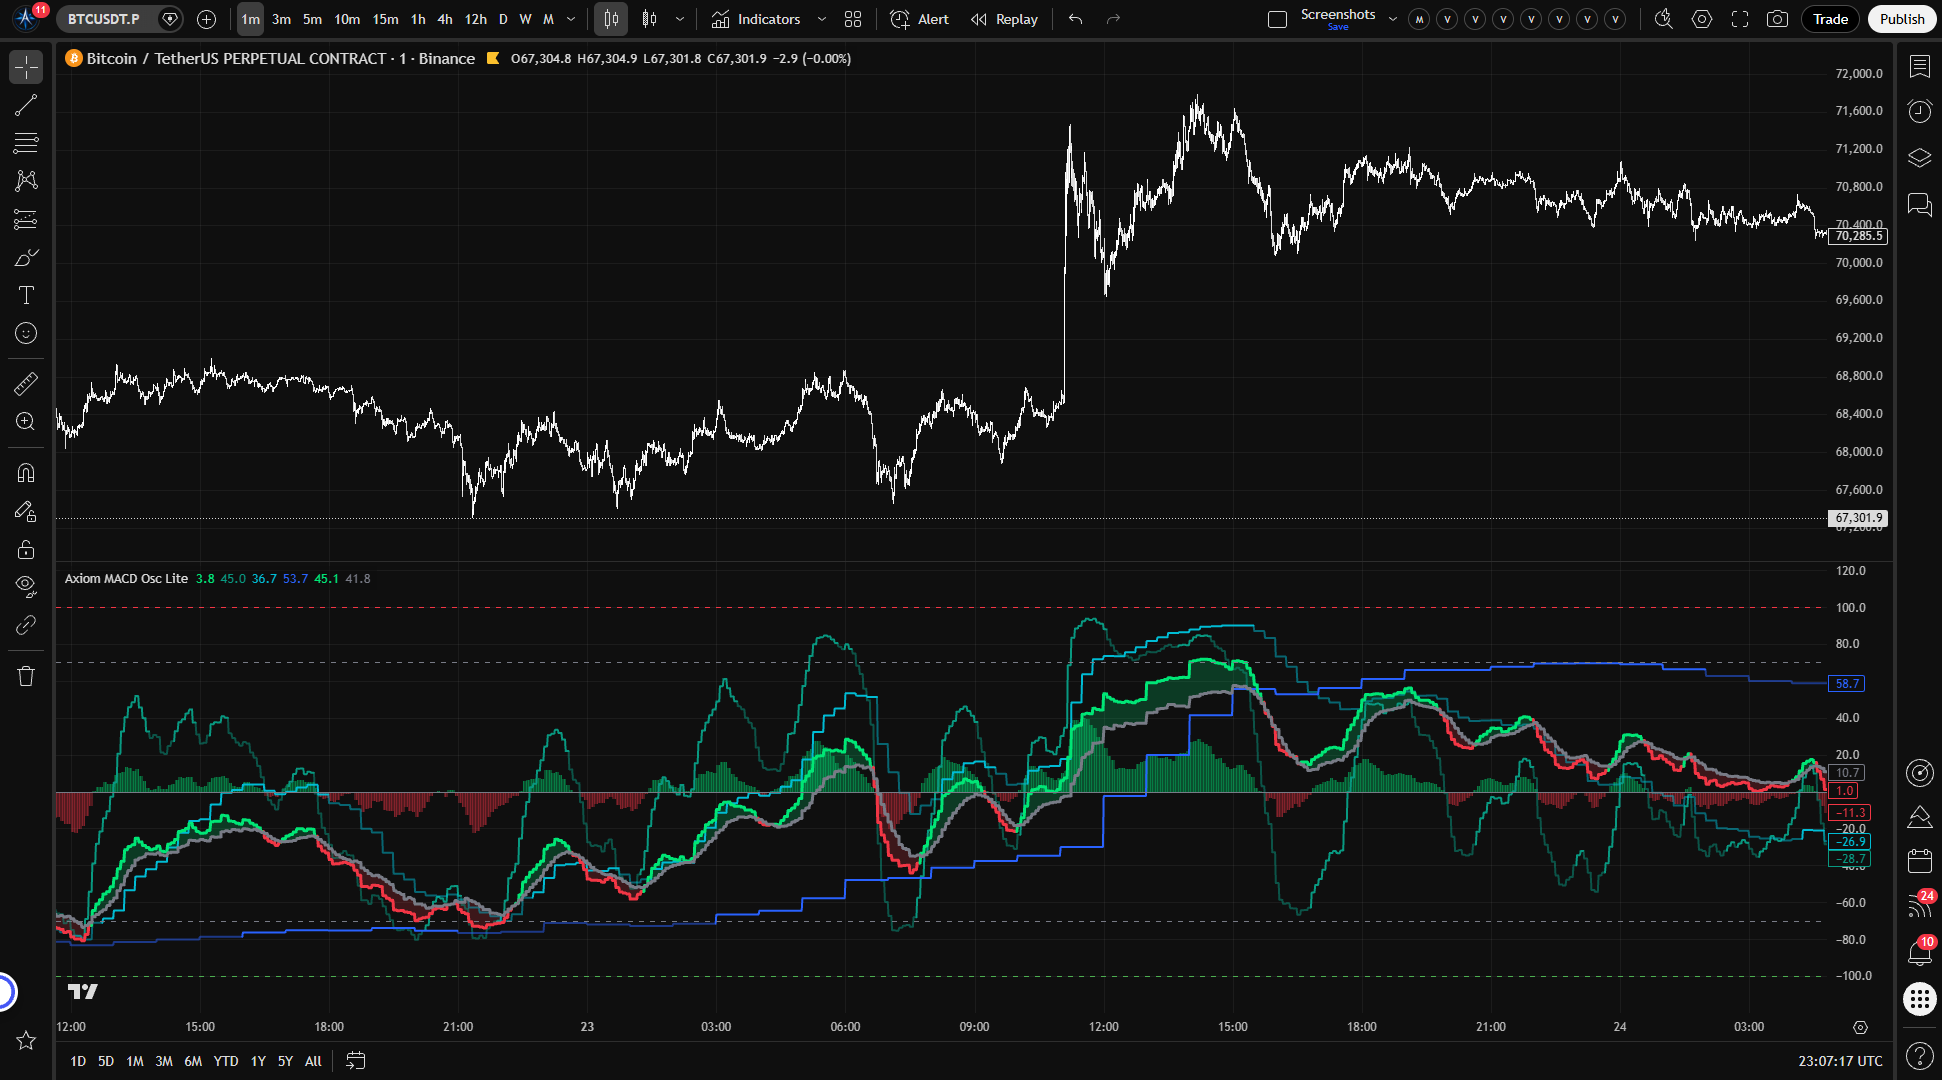Open the BTCUSDT.P symbol search field
This screenshot has width=1942, height=1080.
click(x=104, y=19)
